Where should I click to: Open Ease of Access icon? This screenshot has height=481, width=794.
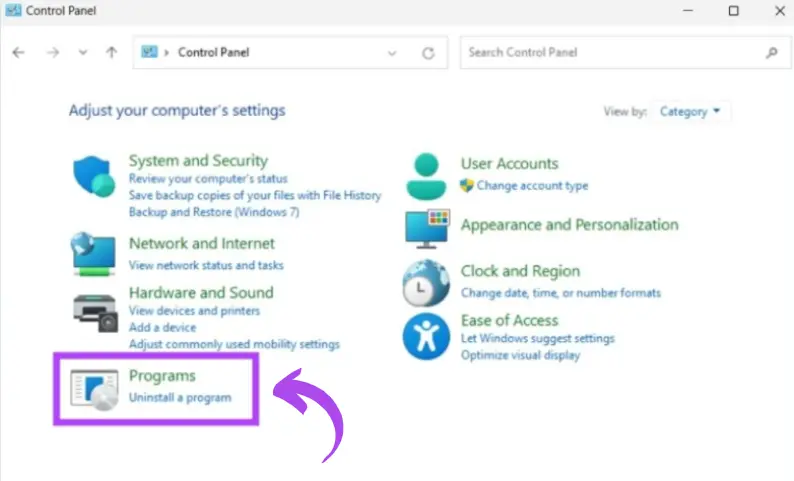[426, 336]
